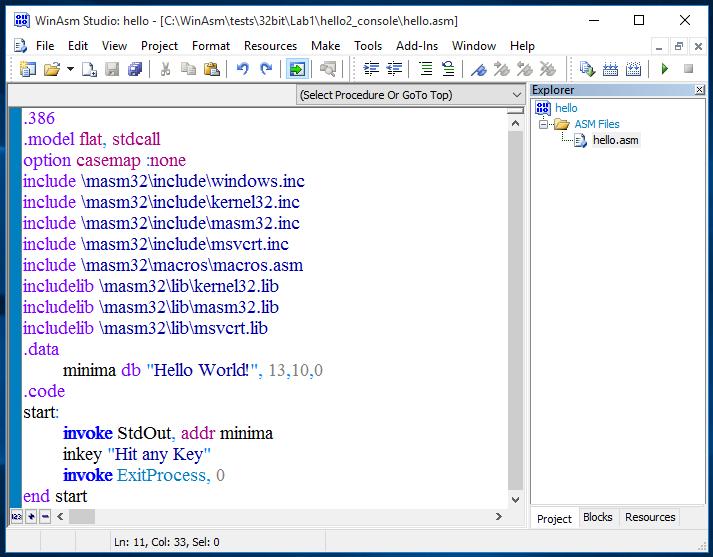Open the Tools menu
This screenshot has height=557, width=713.
coord(368,46)
